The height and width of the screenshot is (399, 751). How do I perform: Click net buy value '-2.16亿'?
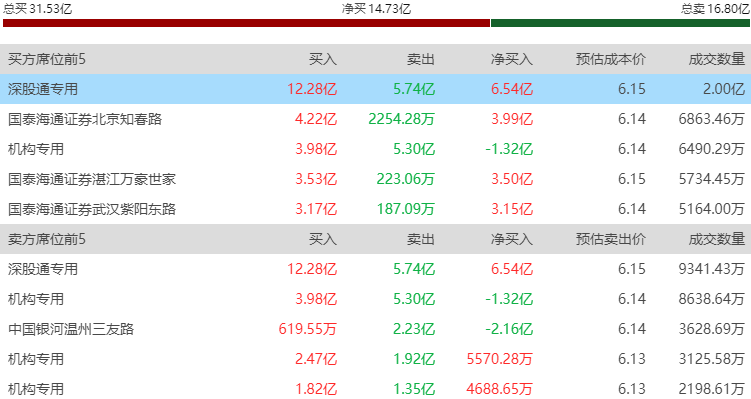click(x=509, y=329)
